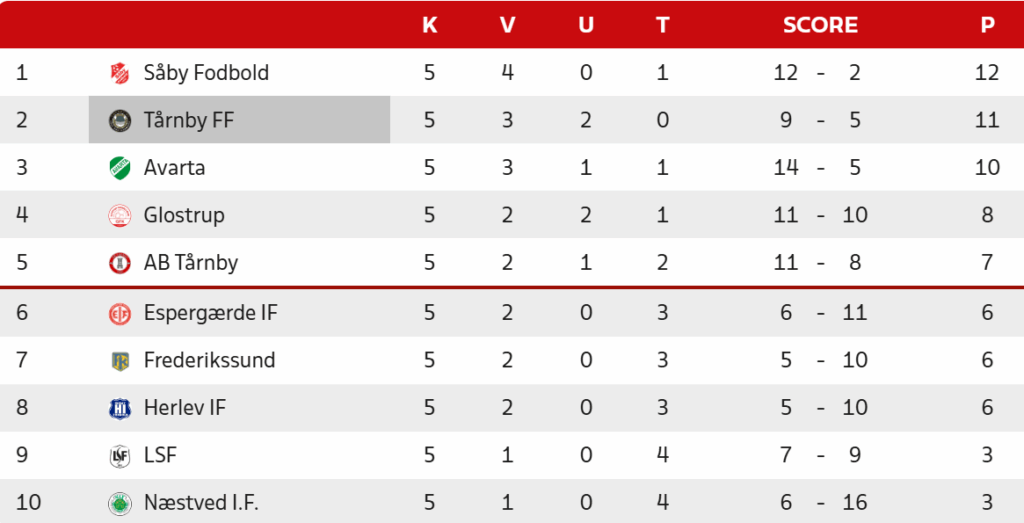The image size is (1024, 523).
Task: Click the P points column header
Action: coord(987,25)
